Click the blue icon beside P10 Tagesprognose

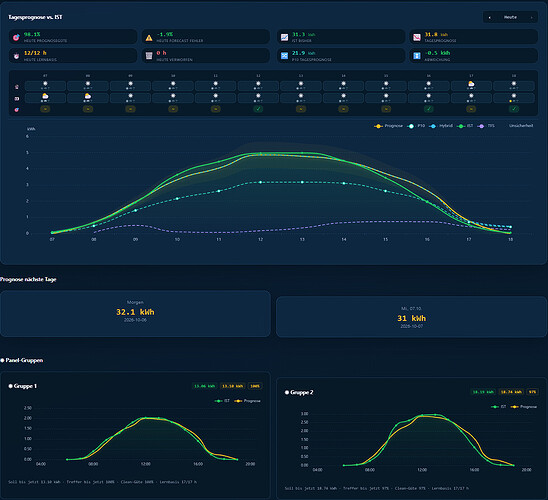[284, 56]
